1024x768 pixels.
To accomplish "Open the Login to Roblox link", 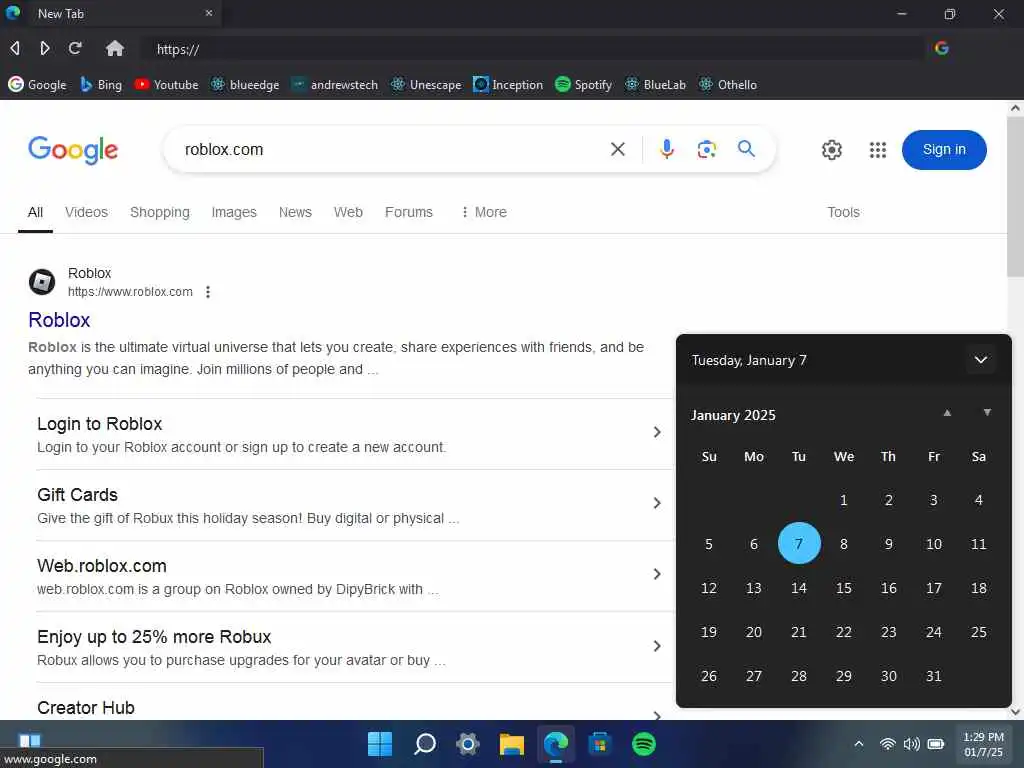I will click(99, 424).
